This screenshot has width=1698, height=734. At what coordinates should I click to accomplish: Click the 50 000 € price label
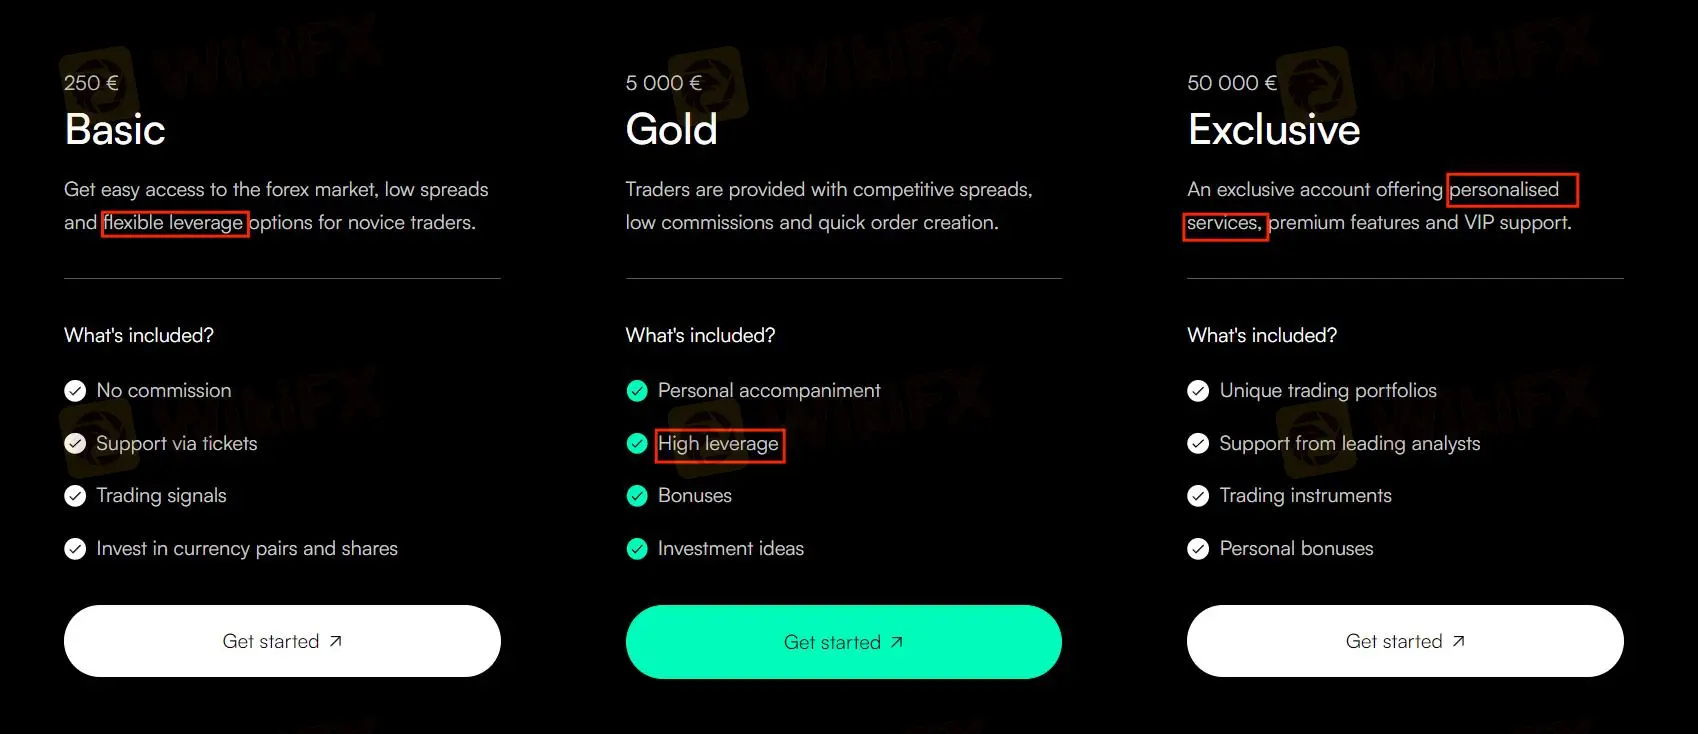[1232, 83]
